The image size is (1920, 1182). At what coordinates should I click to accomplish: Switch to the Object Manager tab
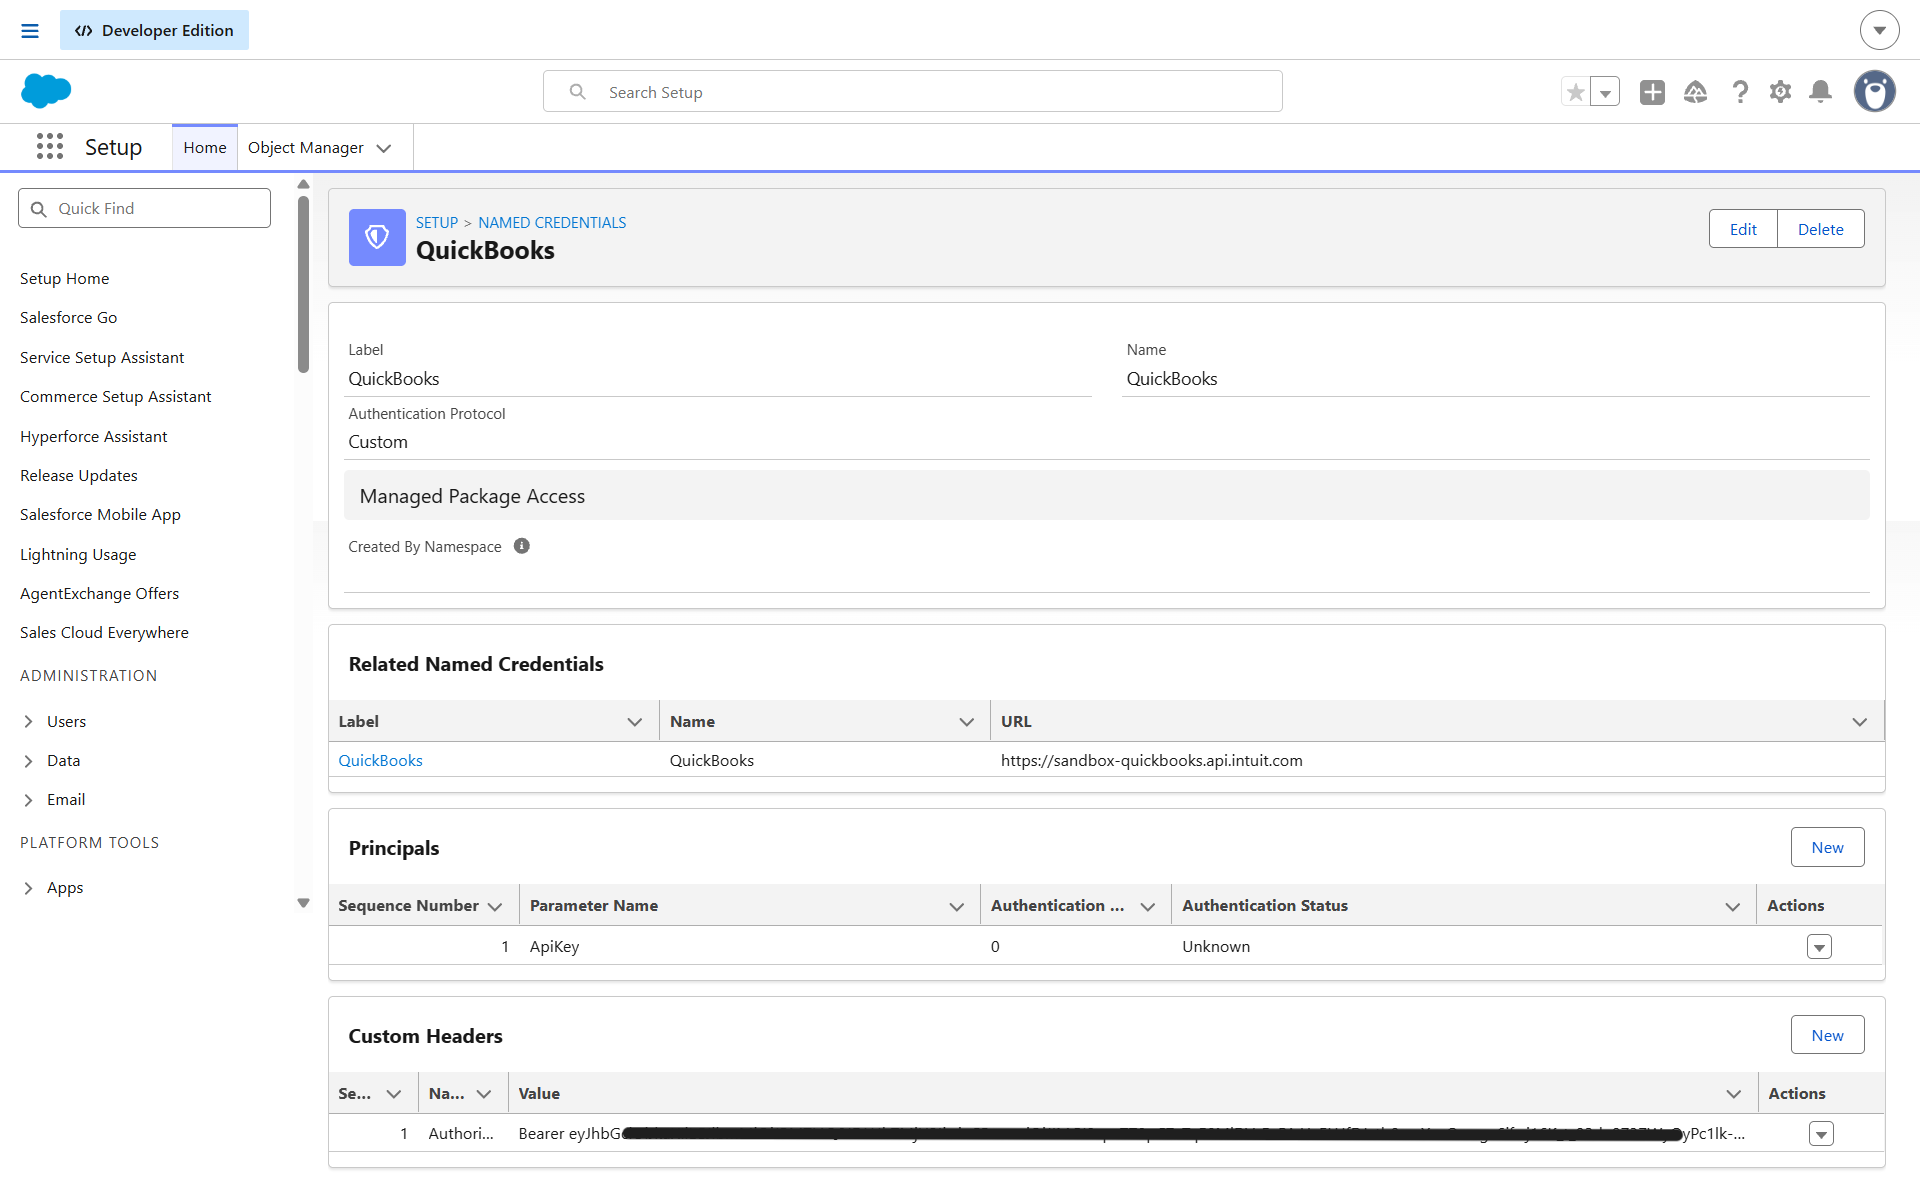coord(306,148)
